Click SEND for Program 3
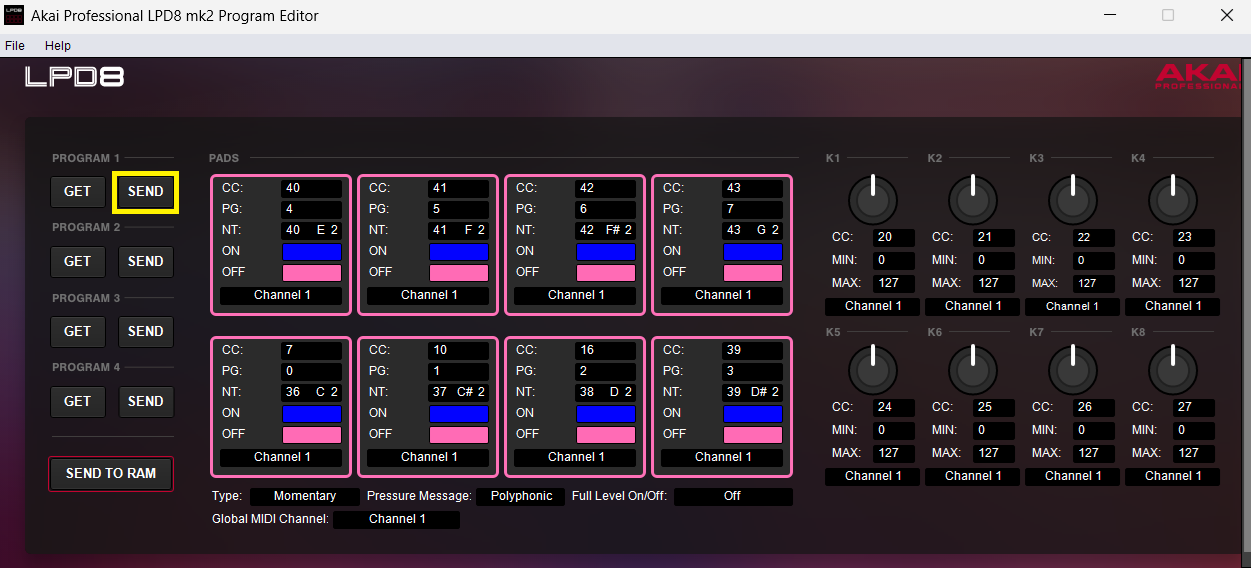Screen dimensions: 1251x568 click(x=145, y=332)
